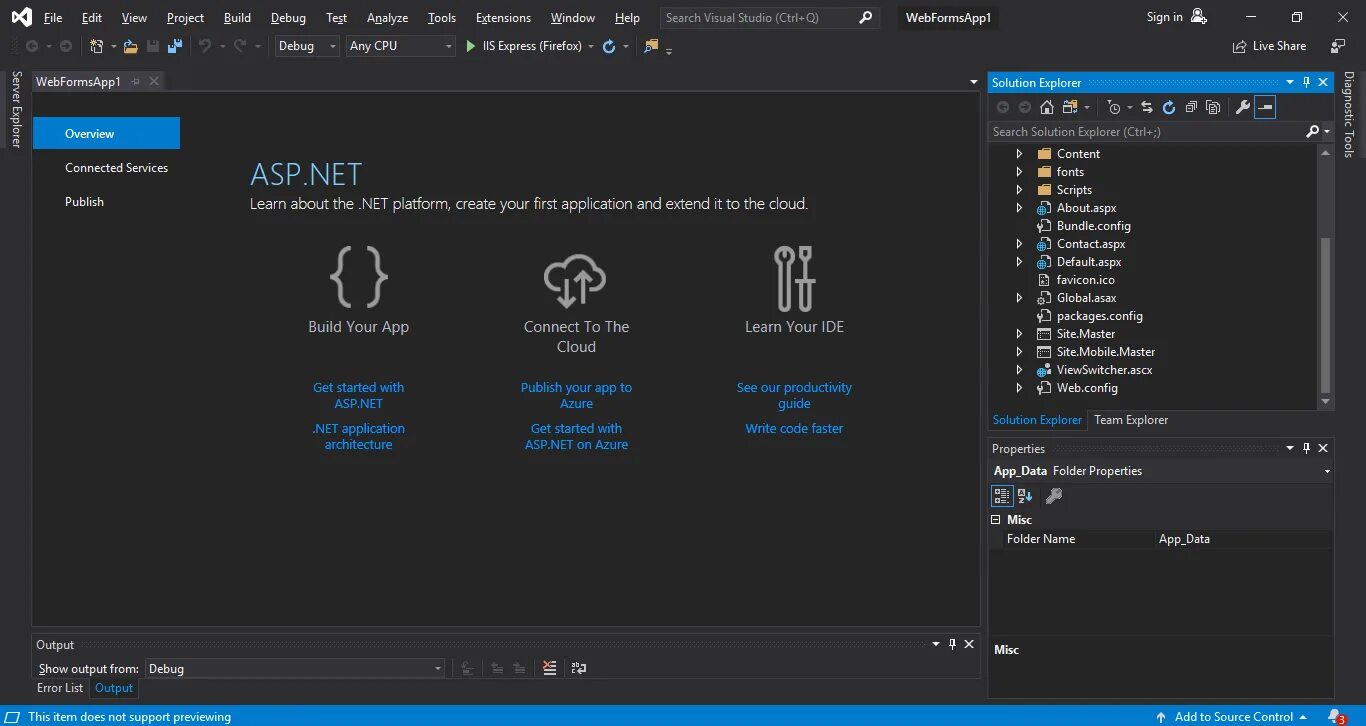1366x726 pixels.
Task: Click the Show All Files icon
Action: pyautogui.click(x=1213, y=107)
